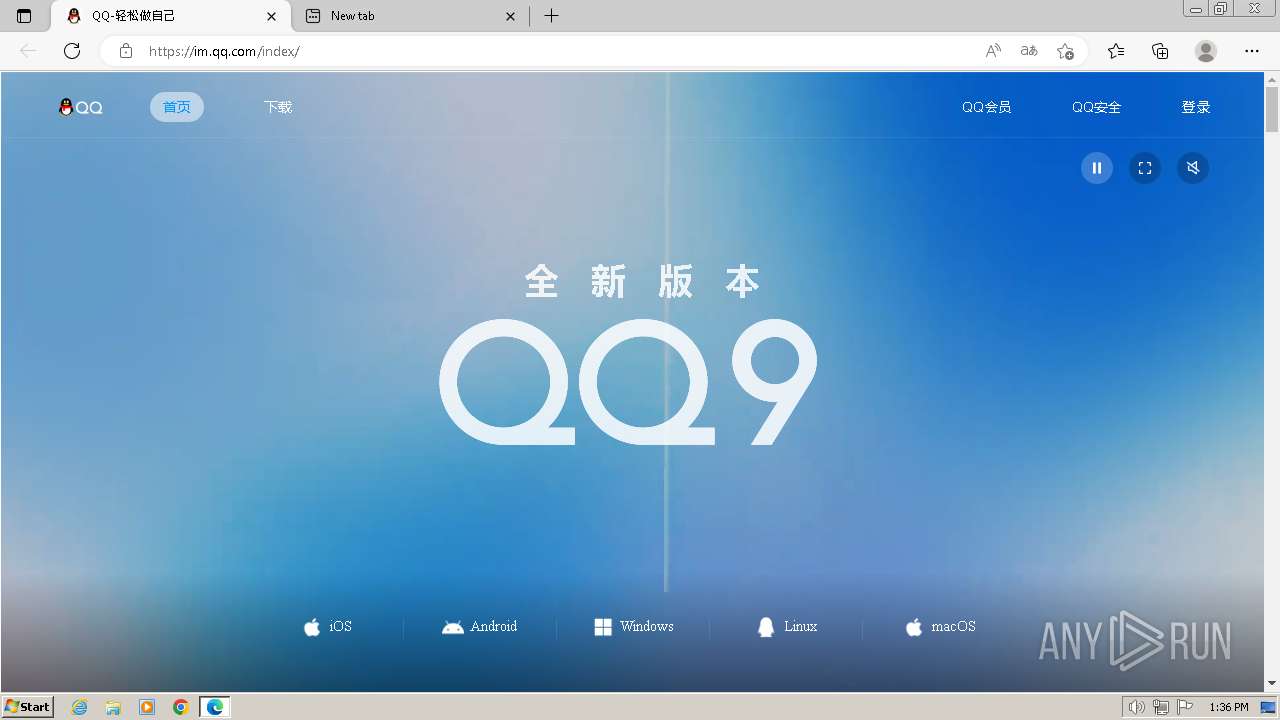Download QQ for Android
Image resolution: width=1280 pixels, height=720 pixels.
[x=480, y=627]
